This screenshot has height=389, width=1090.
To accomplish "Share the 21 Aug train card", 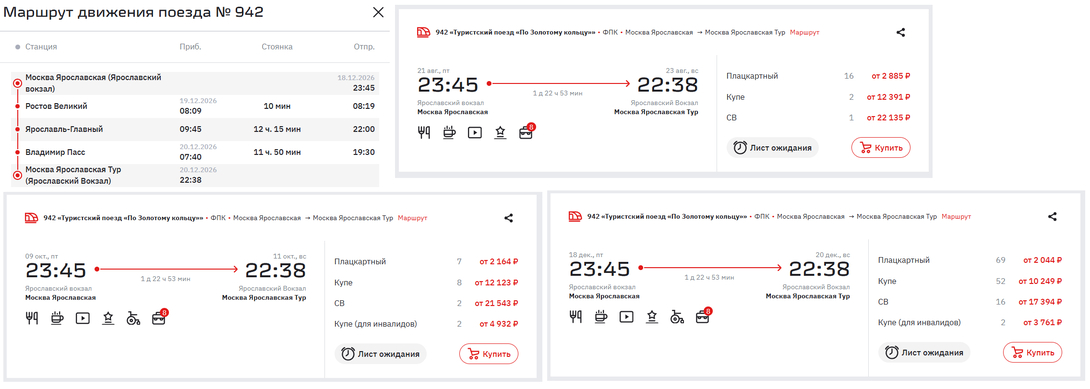I will tap(901, 32).
